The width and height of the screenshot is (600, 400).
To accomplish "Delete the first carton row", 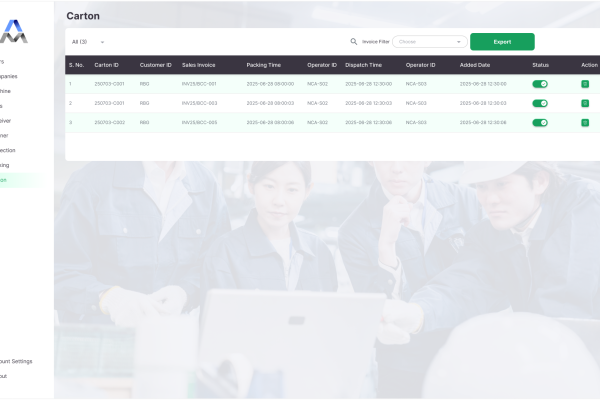I will pyautogui.click(x=585, y=84).
